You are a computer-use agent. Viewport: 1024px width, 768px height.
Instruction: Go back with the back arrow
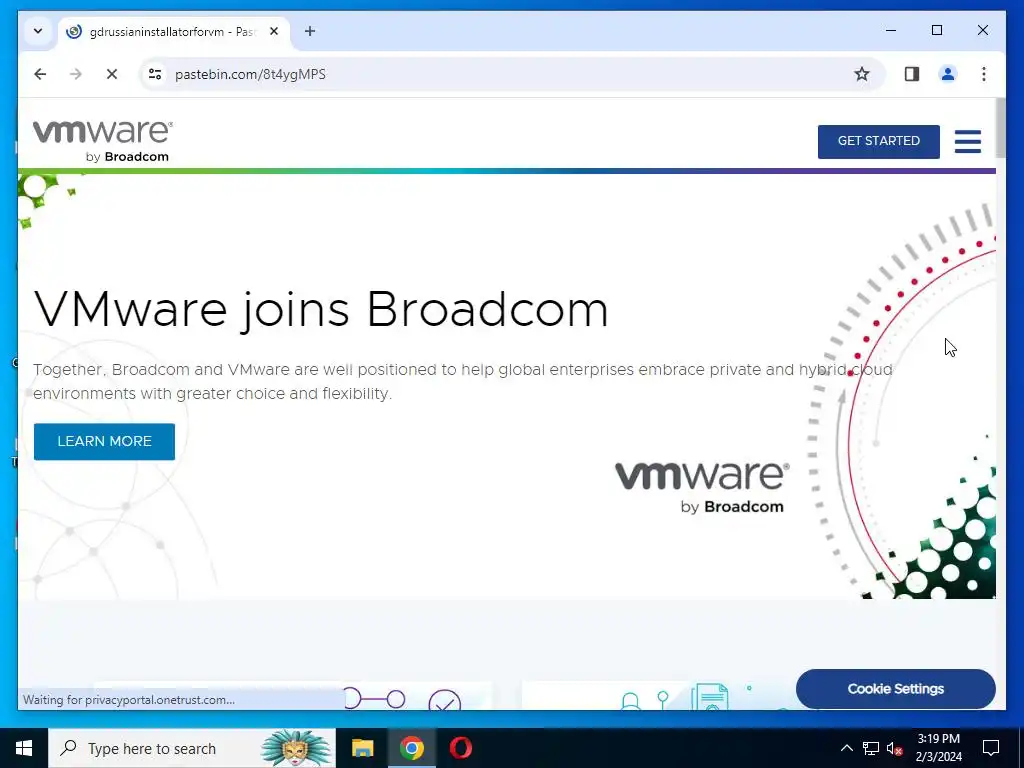pos(40,74)
